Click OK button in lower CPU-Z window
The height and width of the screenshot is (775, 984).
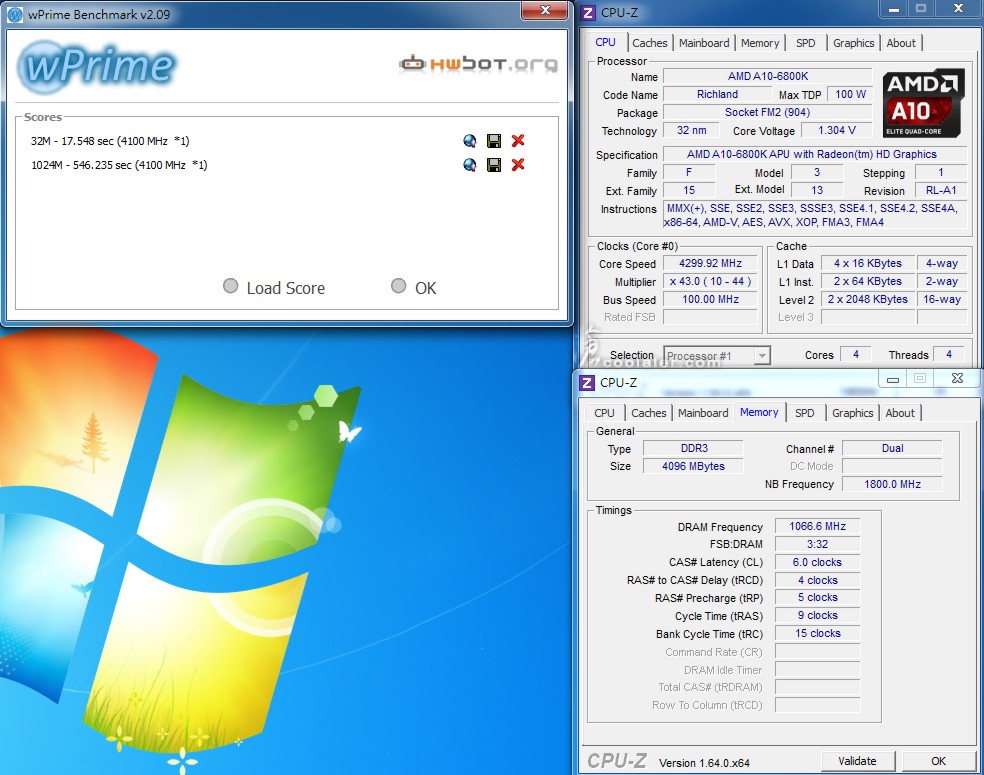coord(938,761)
